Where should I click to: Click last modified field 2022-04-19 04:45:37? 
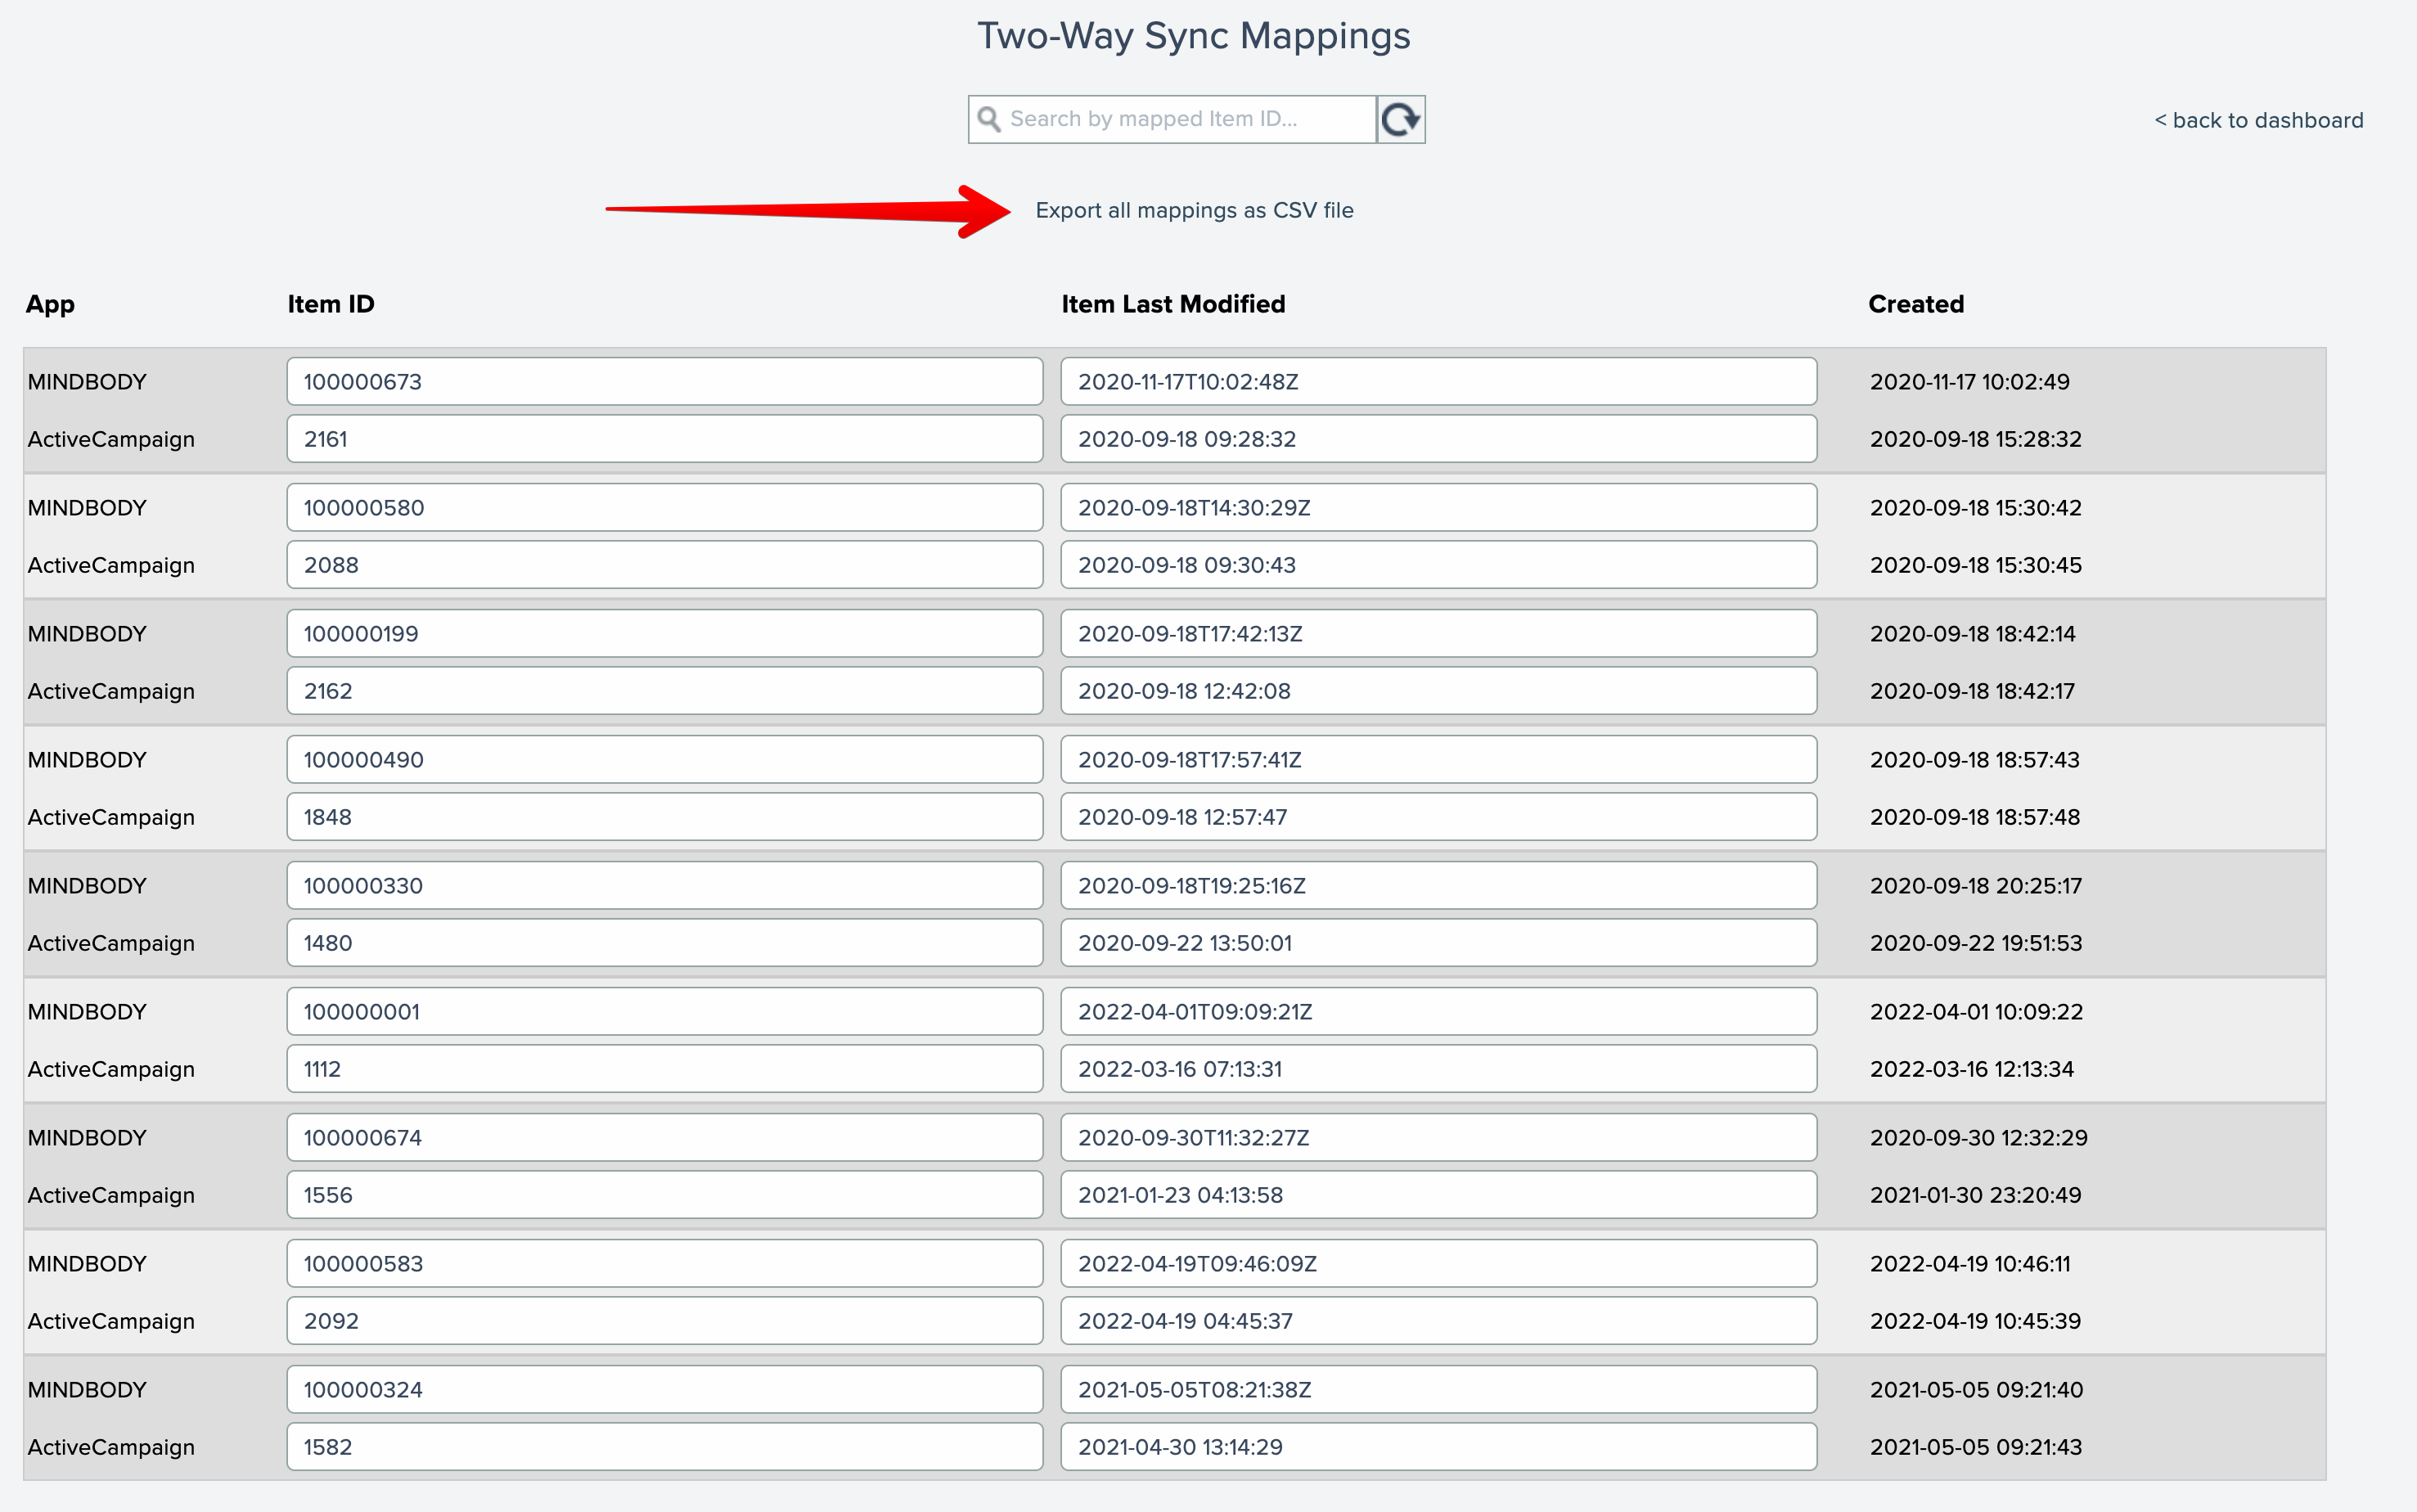(x=1438, y=1321)
